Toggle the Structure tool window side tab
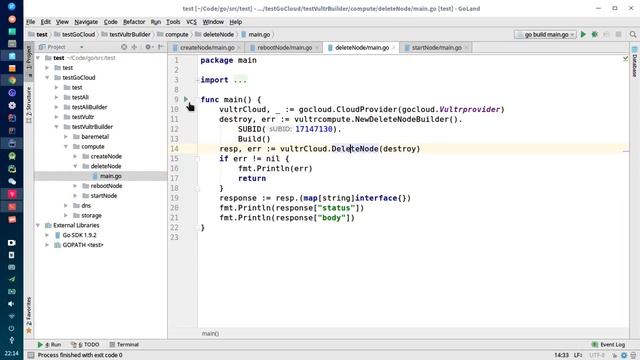 coord(29,104)
